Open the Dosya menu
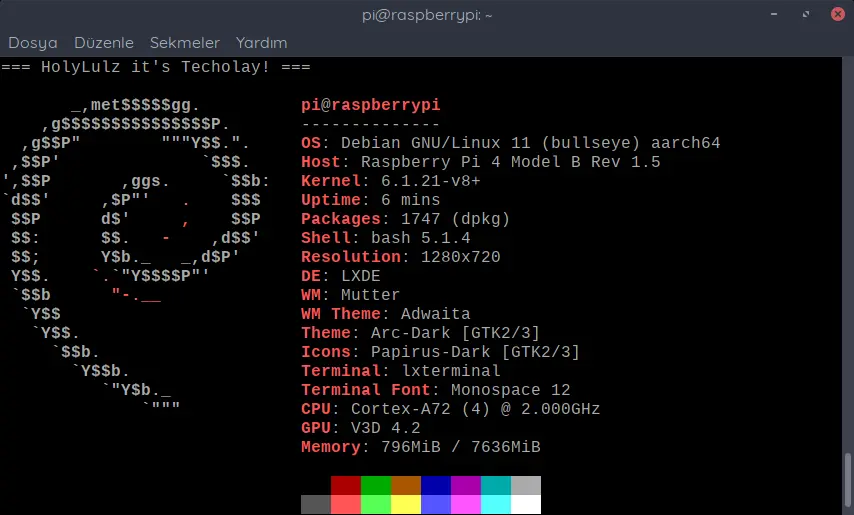This screenshot has width=854, height=515. [x=33, y=42]
